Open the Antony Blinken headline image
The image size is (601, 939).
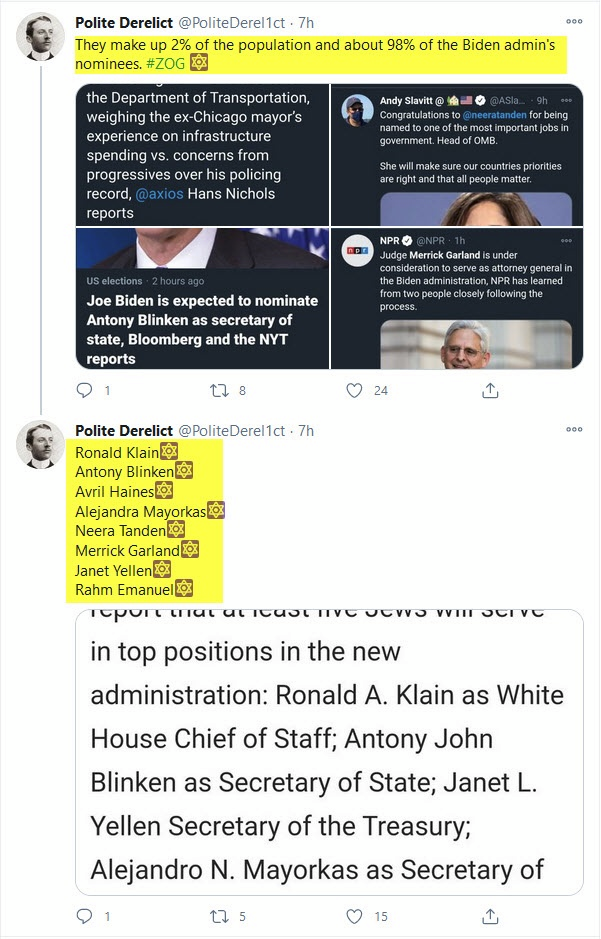[203, 299]
